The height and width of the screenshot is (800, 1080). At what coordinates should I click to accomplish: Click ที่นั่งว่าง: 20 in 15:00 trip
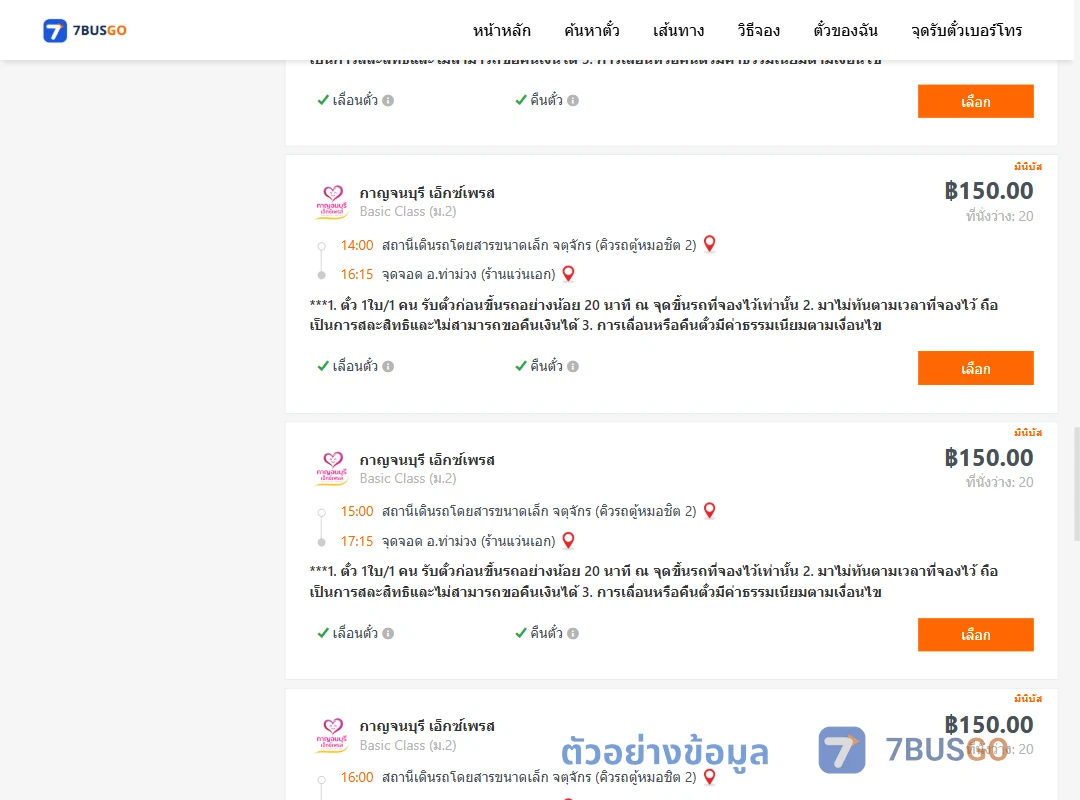pos(999,482)
